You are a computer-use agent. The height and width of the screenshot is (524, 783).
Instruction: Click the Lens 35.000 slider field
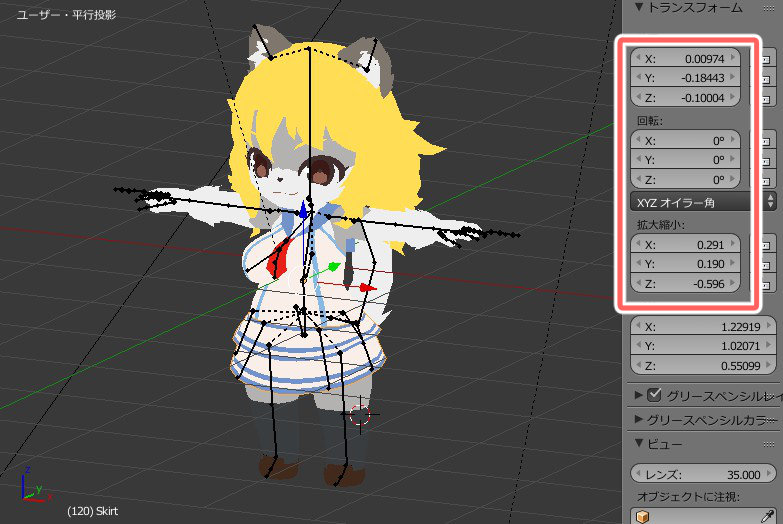coord(690,474)
